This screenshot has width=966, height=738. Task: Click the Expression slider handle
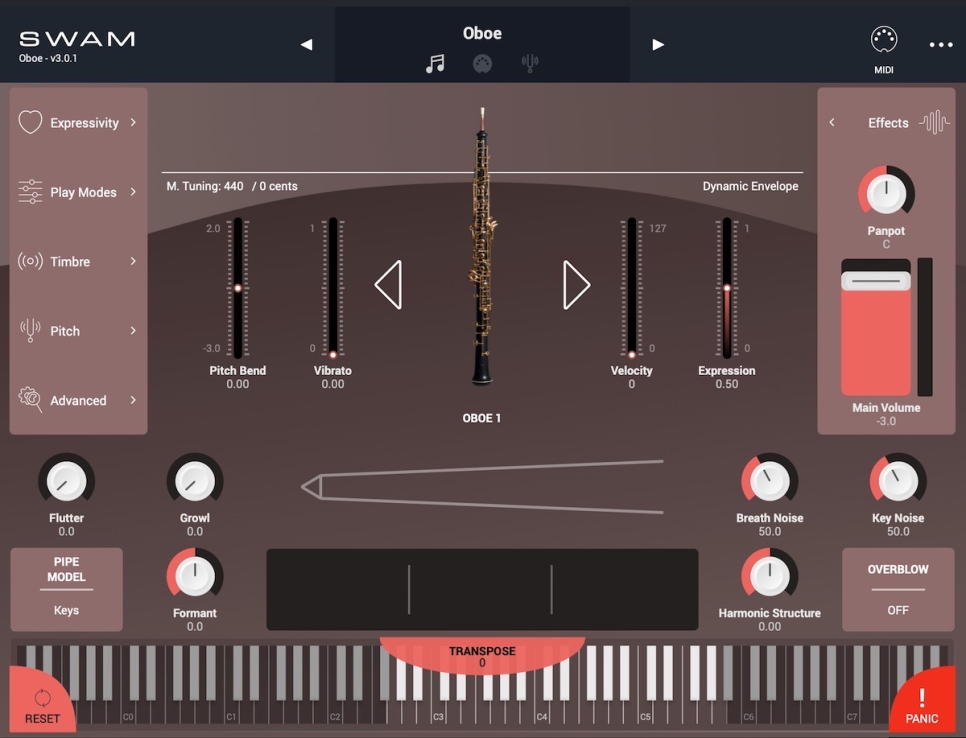pyautogui.click(x=727, y=288)
